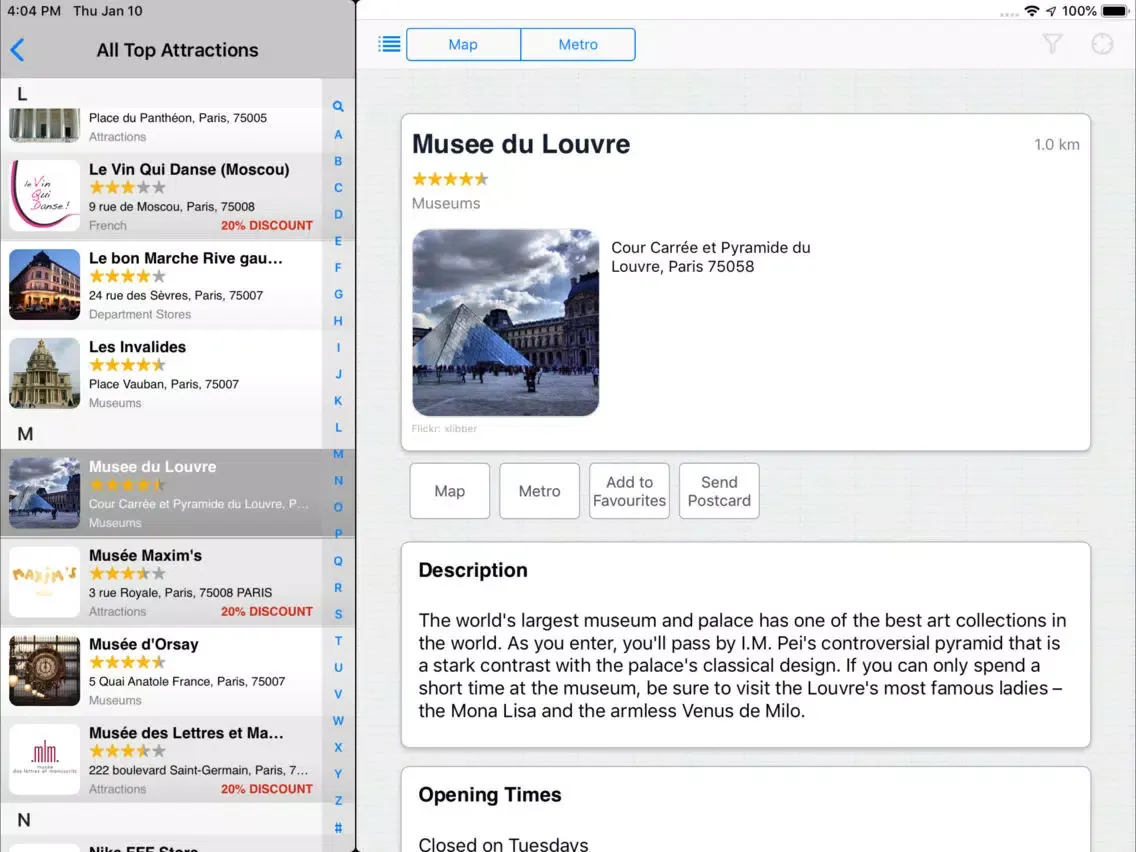
Task: Select Le Vin Qui Danse (Moscou)
Action: coord(162,196)
